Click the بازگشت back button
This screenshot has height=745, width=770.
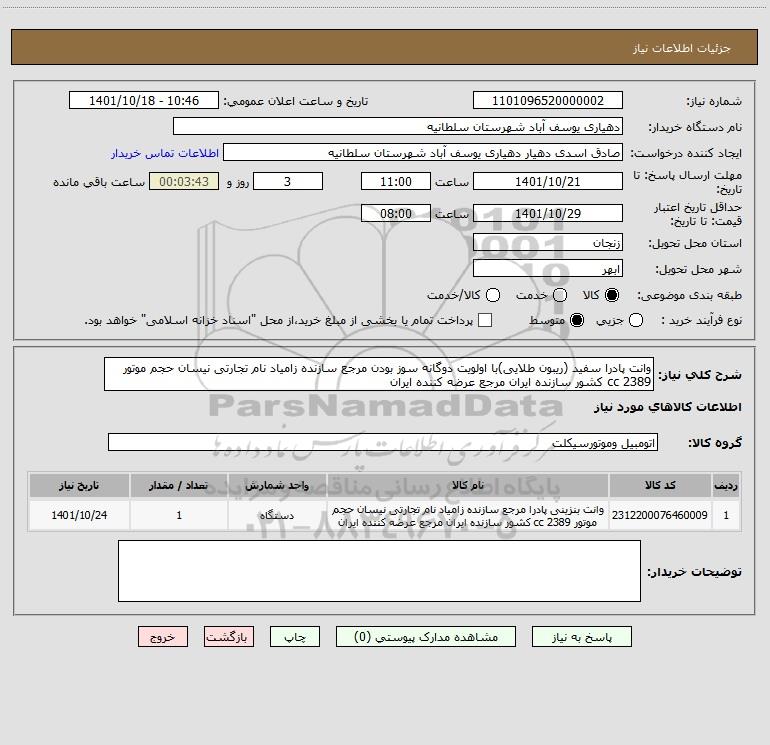coord(229,637)
